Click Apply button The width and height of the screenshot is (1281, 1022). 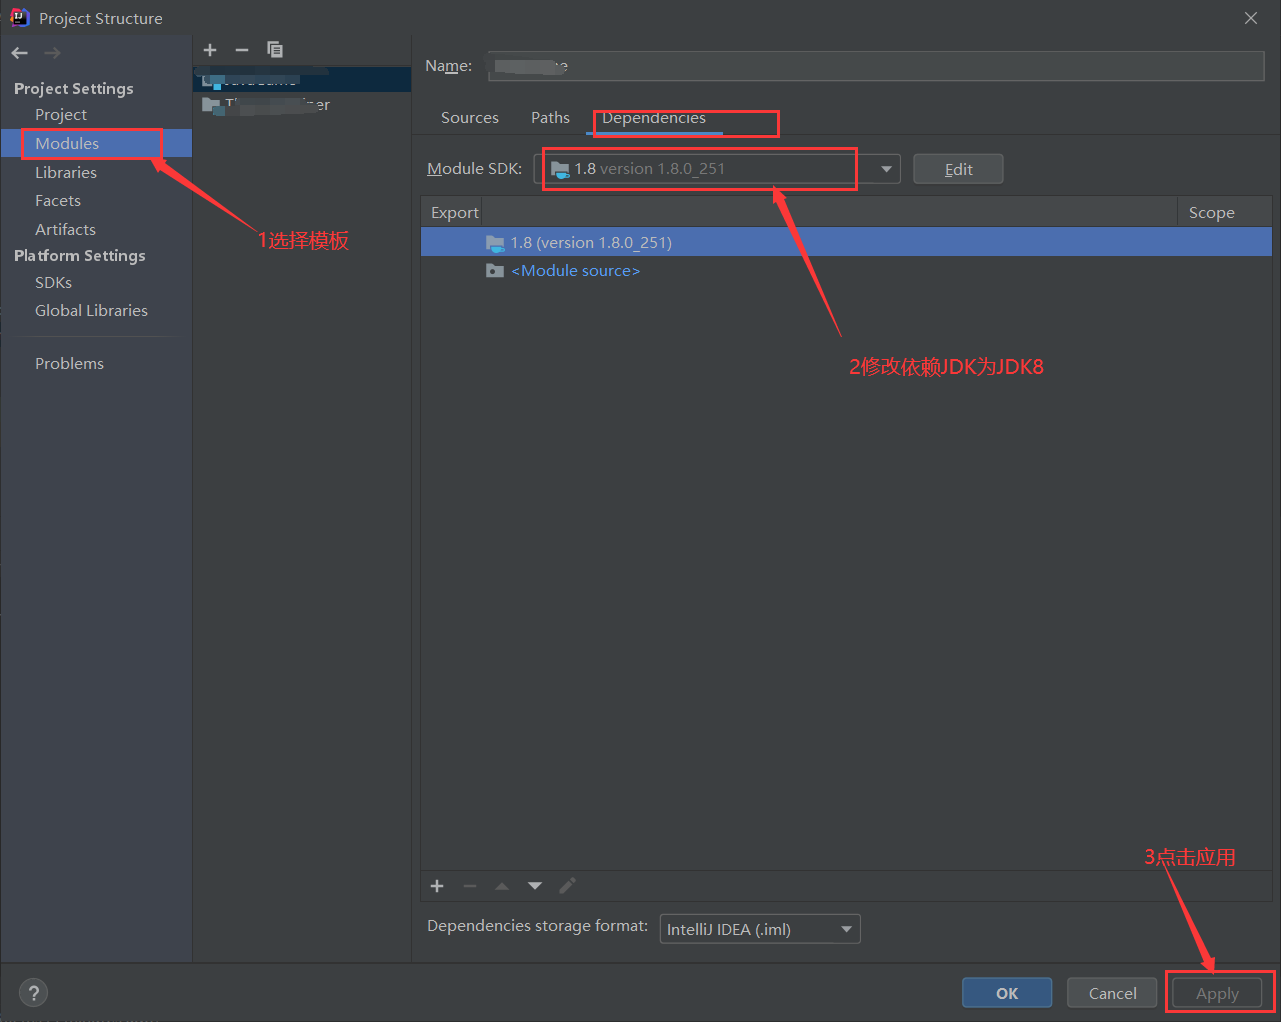pyautogui.click(x=1217, y=993)
